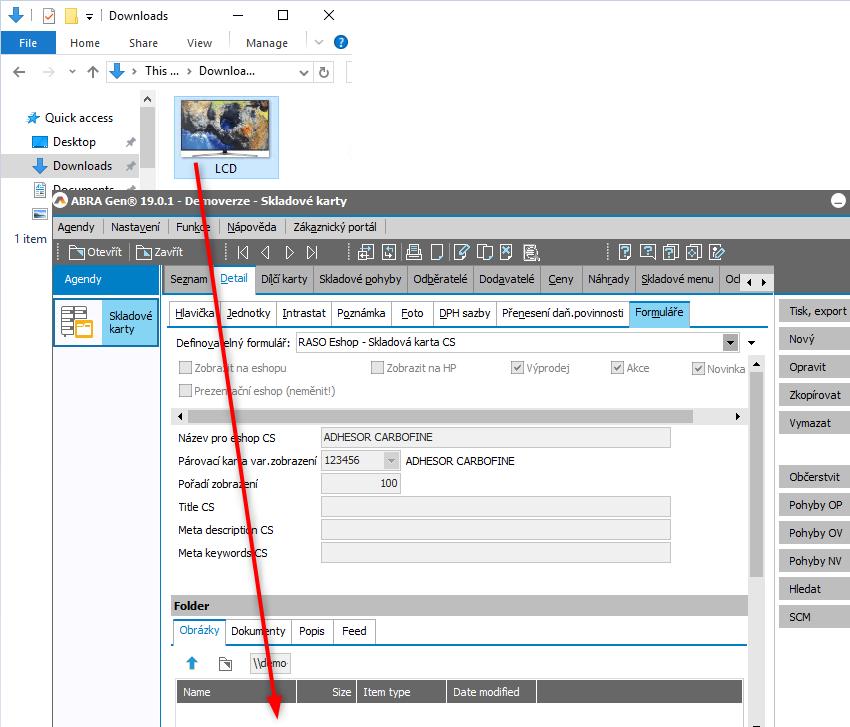Toggle the Prezentační eshop checkbox

pyautogui.click(x=185, y=390)
